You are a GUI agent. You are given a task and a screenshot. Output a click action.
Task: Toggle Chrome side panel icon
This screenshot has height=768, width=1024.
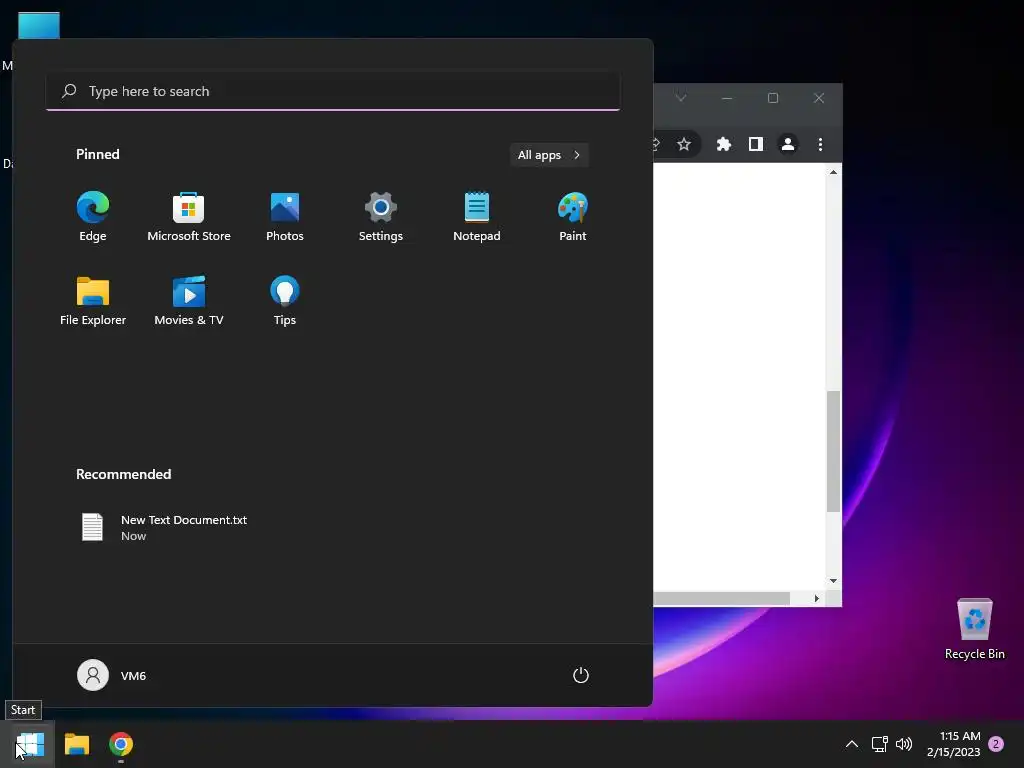[x=756, y=144]
